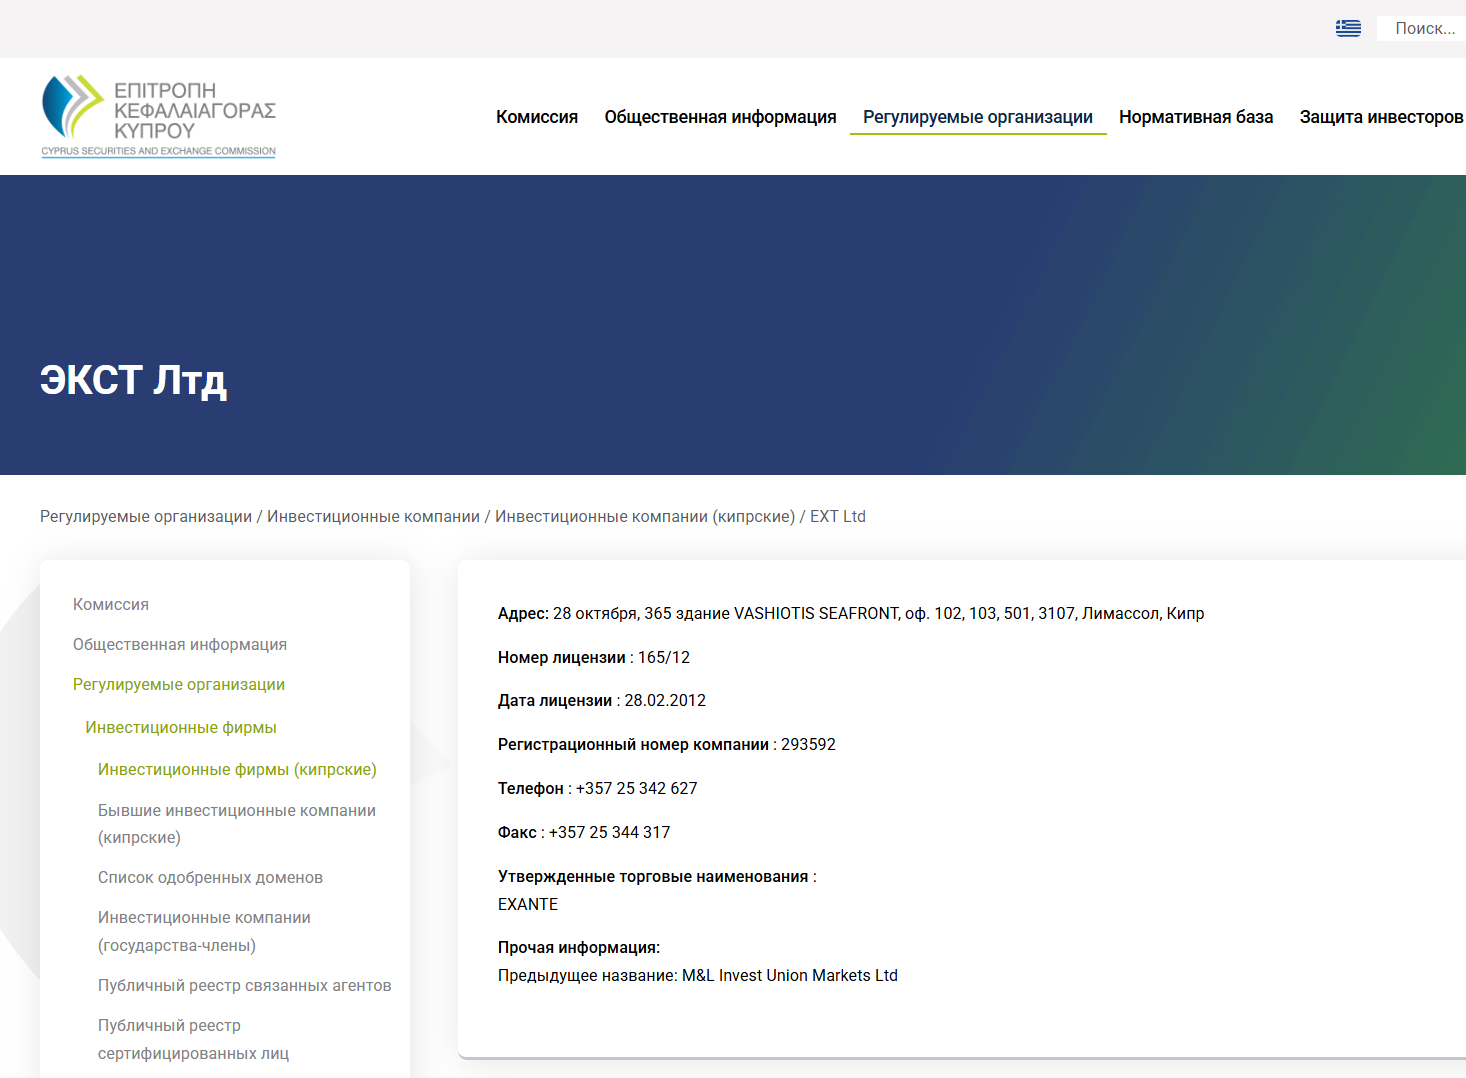Click the fax number +357 25 344 317
The height and width of the screenshot is (1078, 1466).
[x=609, y=832]
